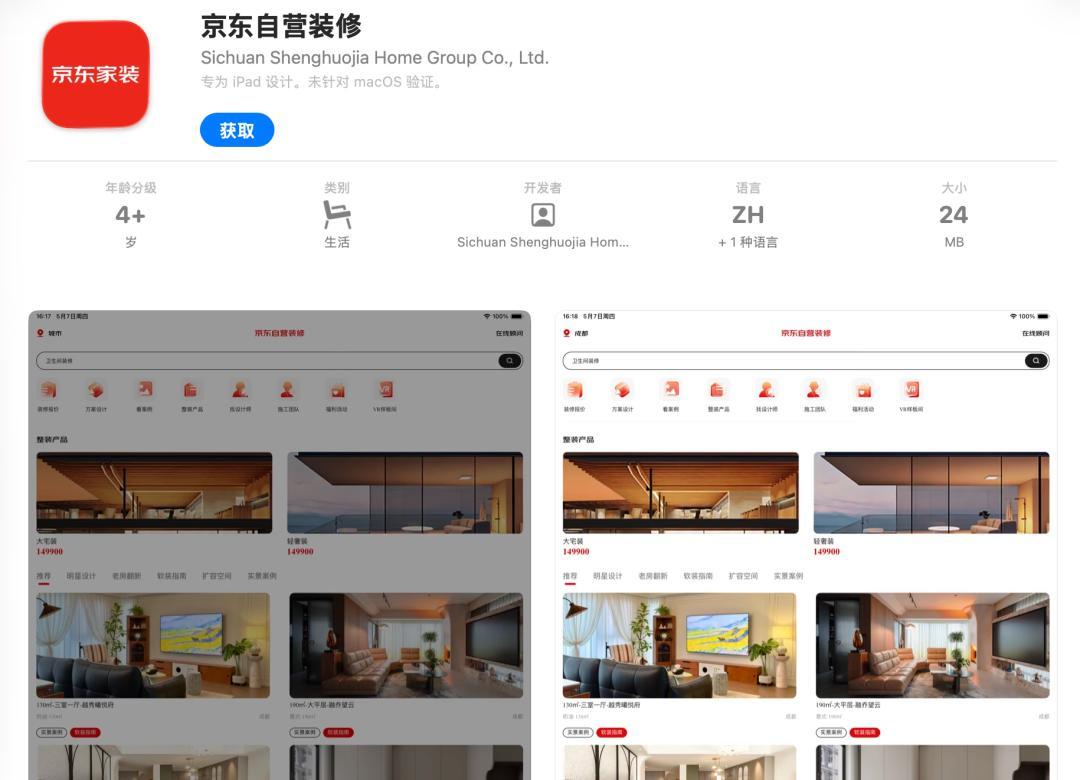
Task: Select 扩容空间 tab in the 成都 preview
Action: coord(743,576)
